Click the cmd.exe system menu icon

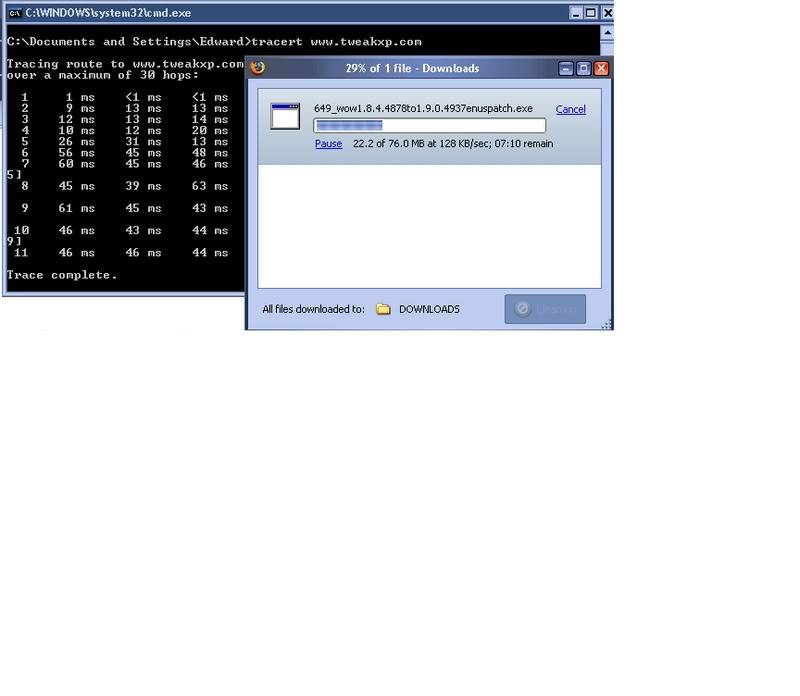(14, 13)
